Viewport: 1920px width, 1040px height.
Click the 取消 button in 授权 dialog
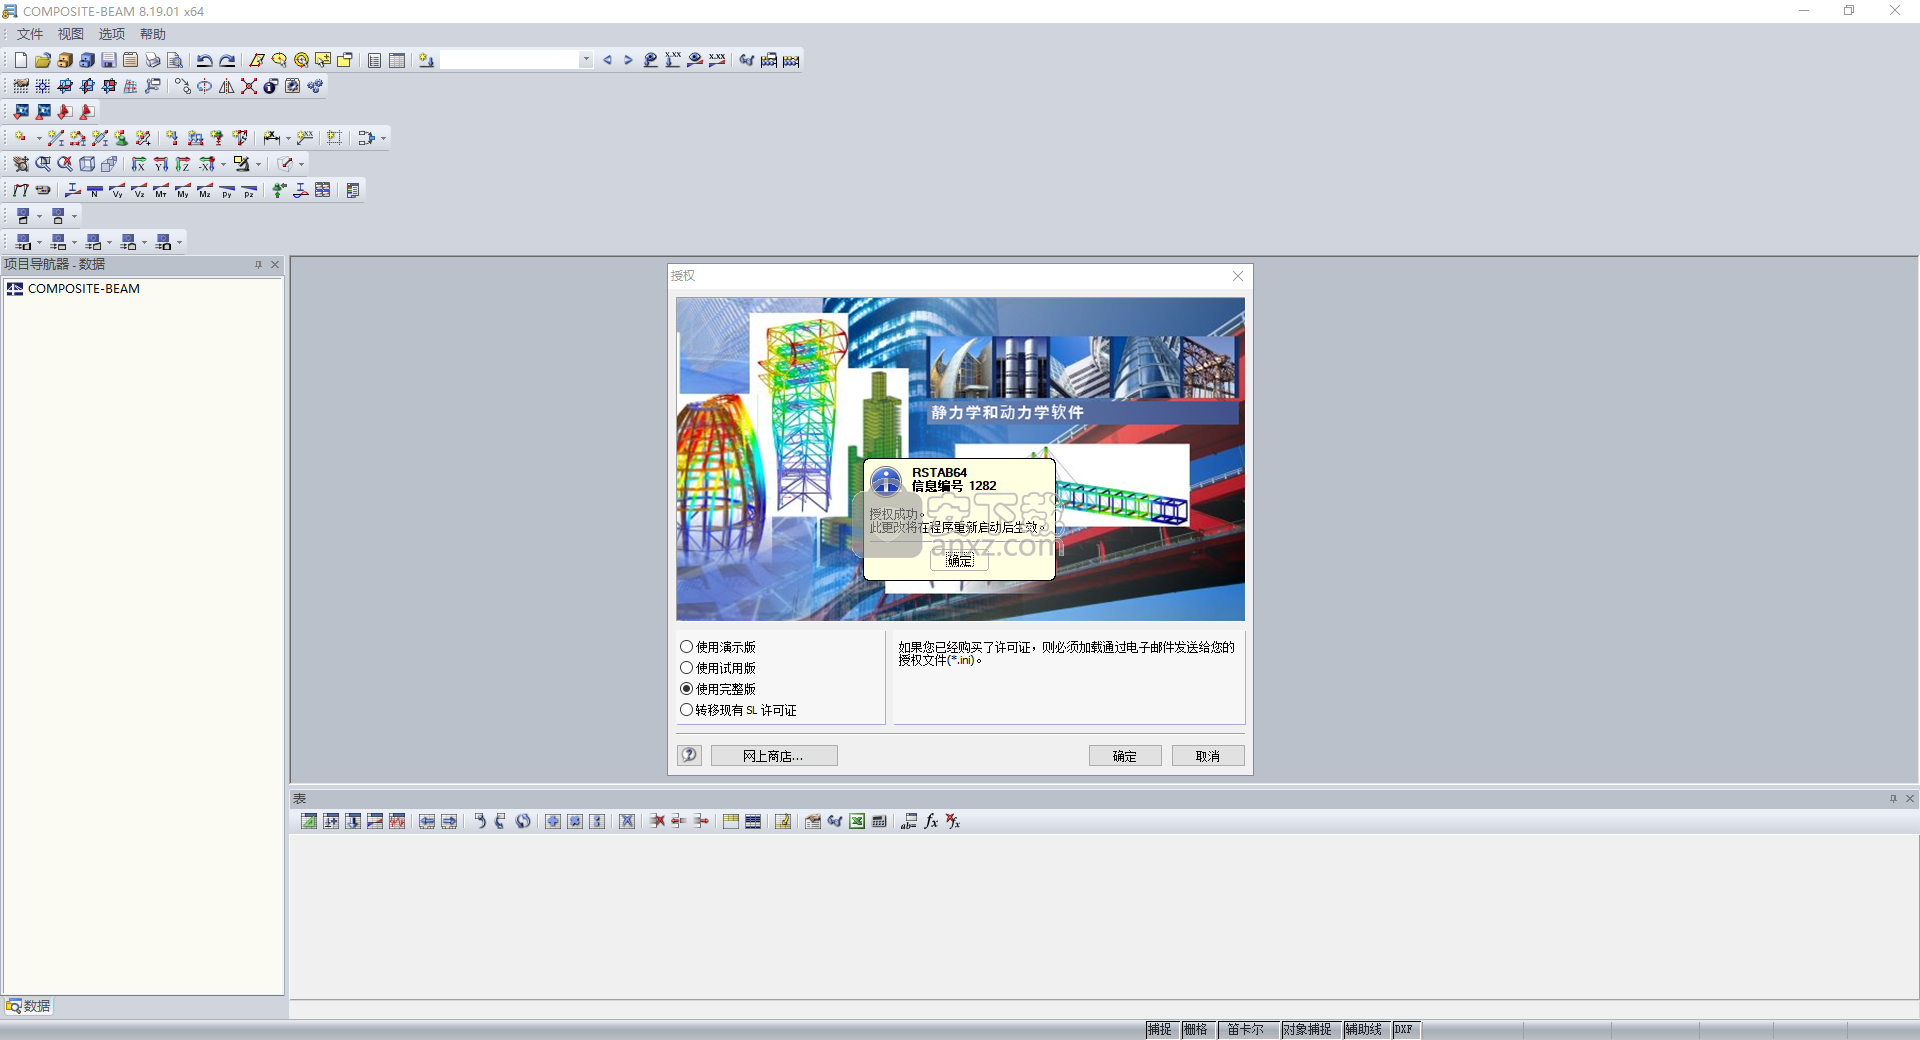click(x=1208, y=755)
